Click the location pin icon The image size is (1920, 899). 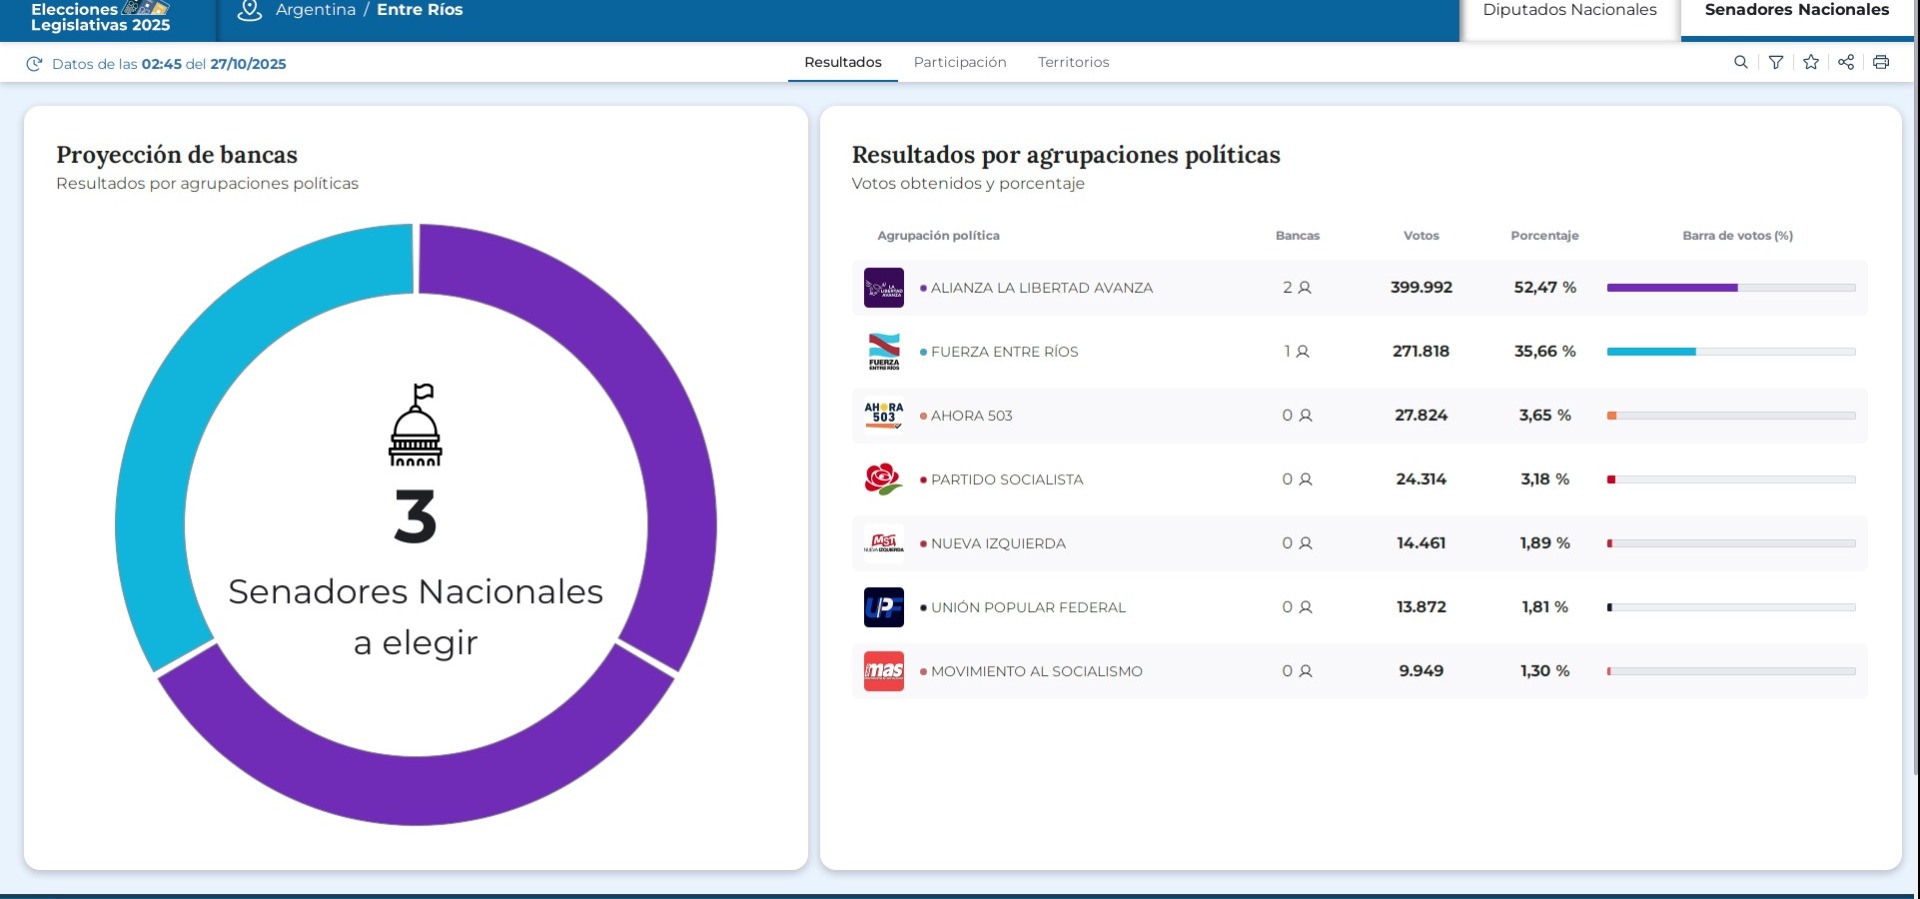(x=249, y=11)
